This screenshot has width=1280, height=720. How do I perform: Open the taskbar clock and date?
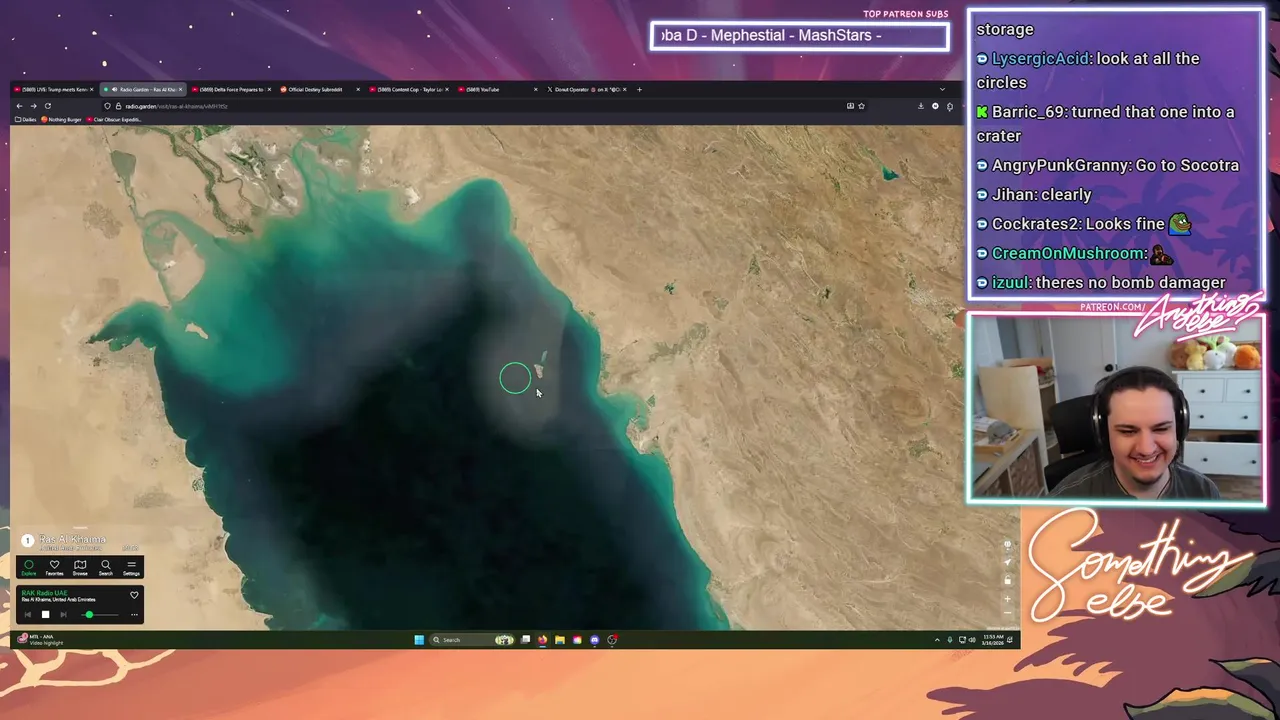993,640
